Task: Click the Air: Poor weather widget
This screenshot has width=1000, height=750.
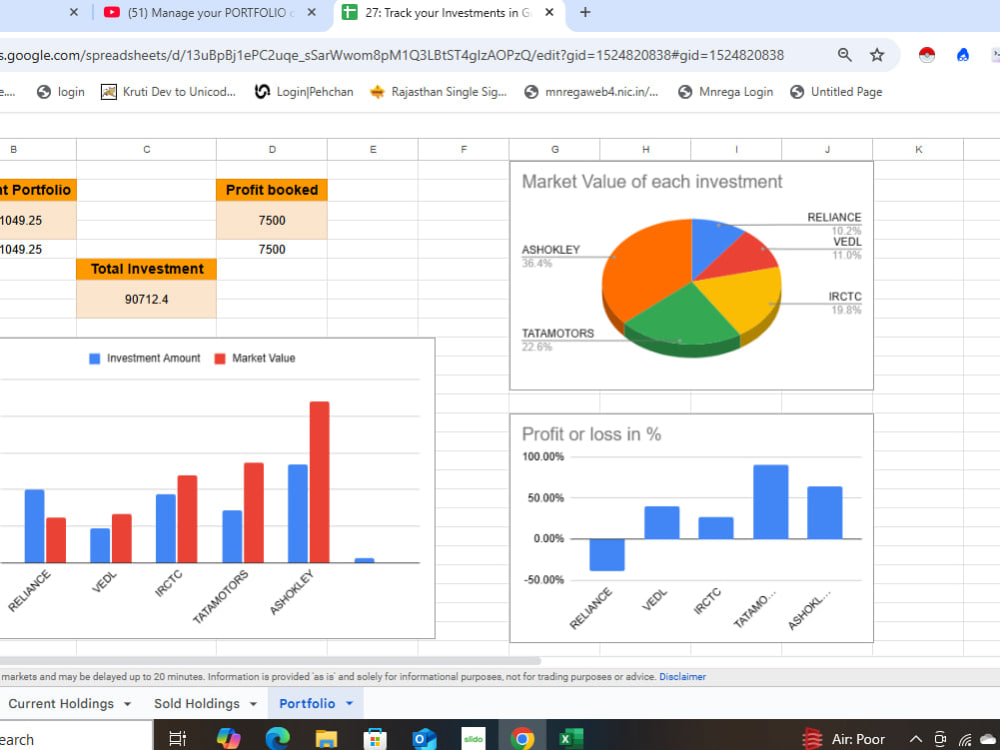Action: (844, 739)
